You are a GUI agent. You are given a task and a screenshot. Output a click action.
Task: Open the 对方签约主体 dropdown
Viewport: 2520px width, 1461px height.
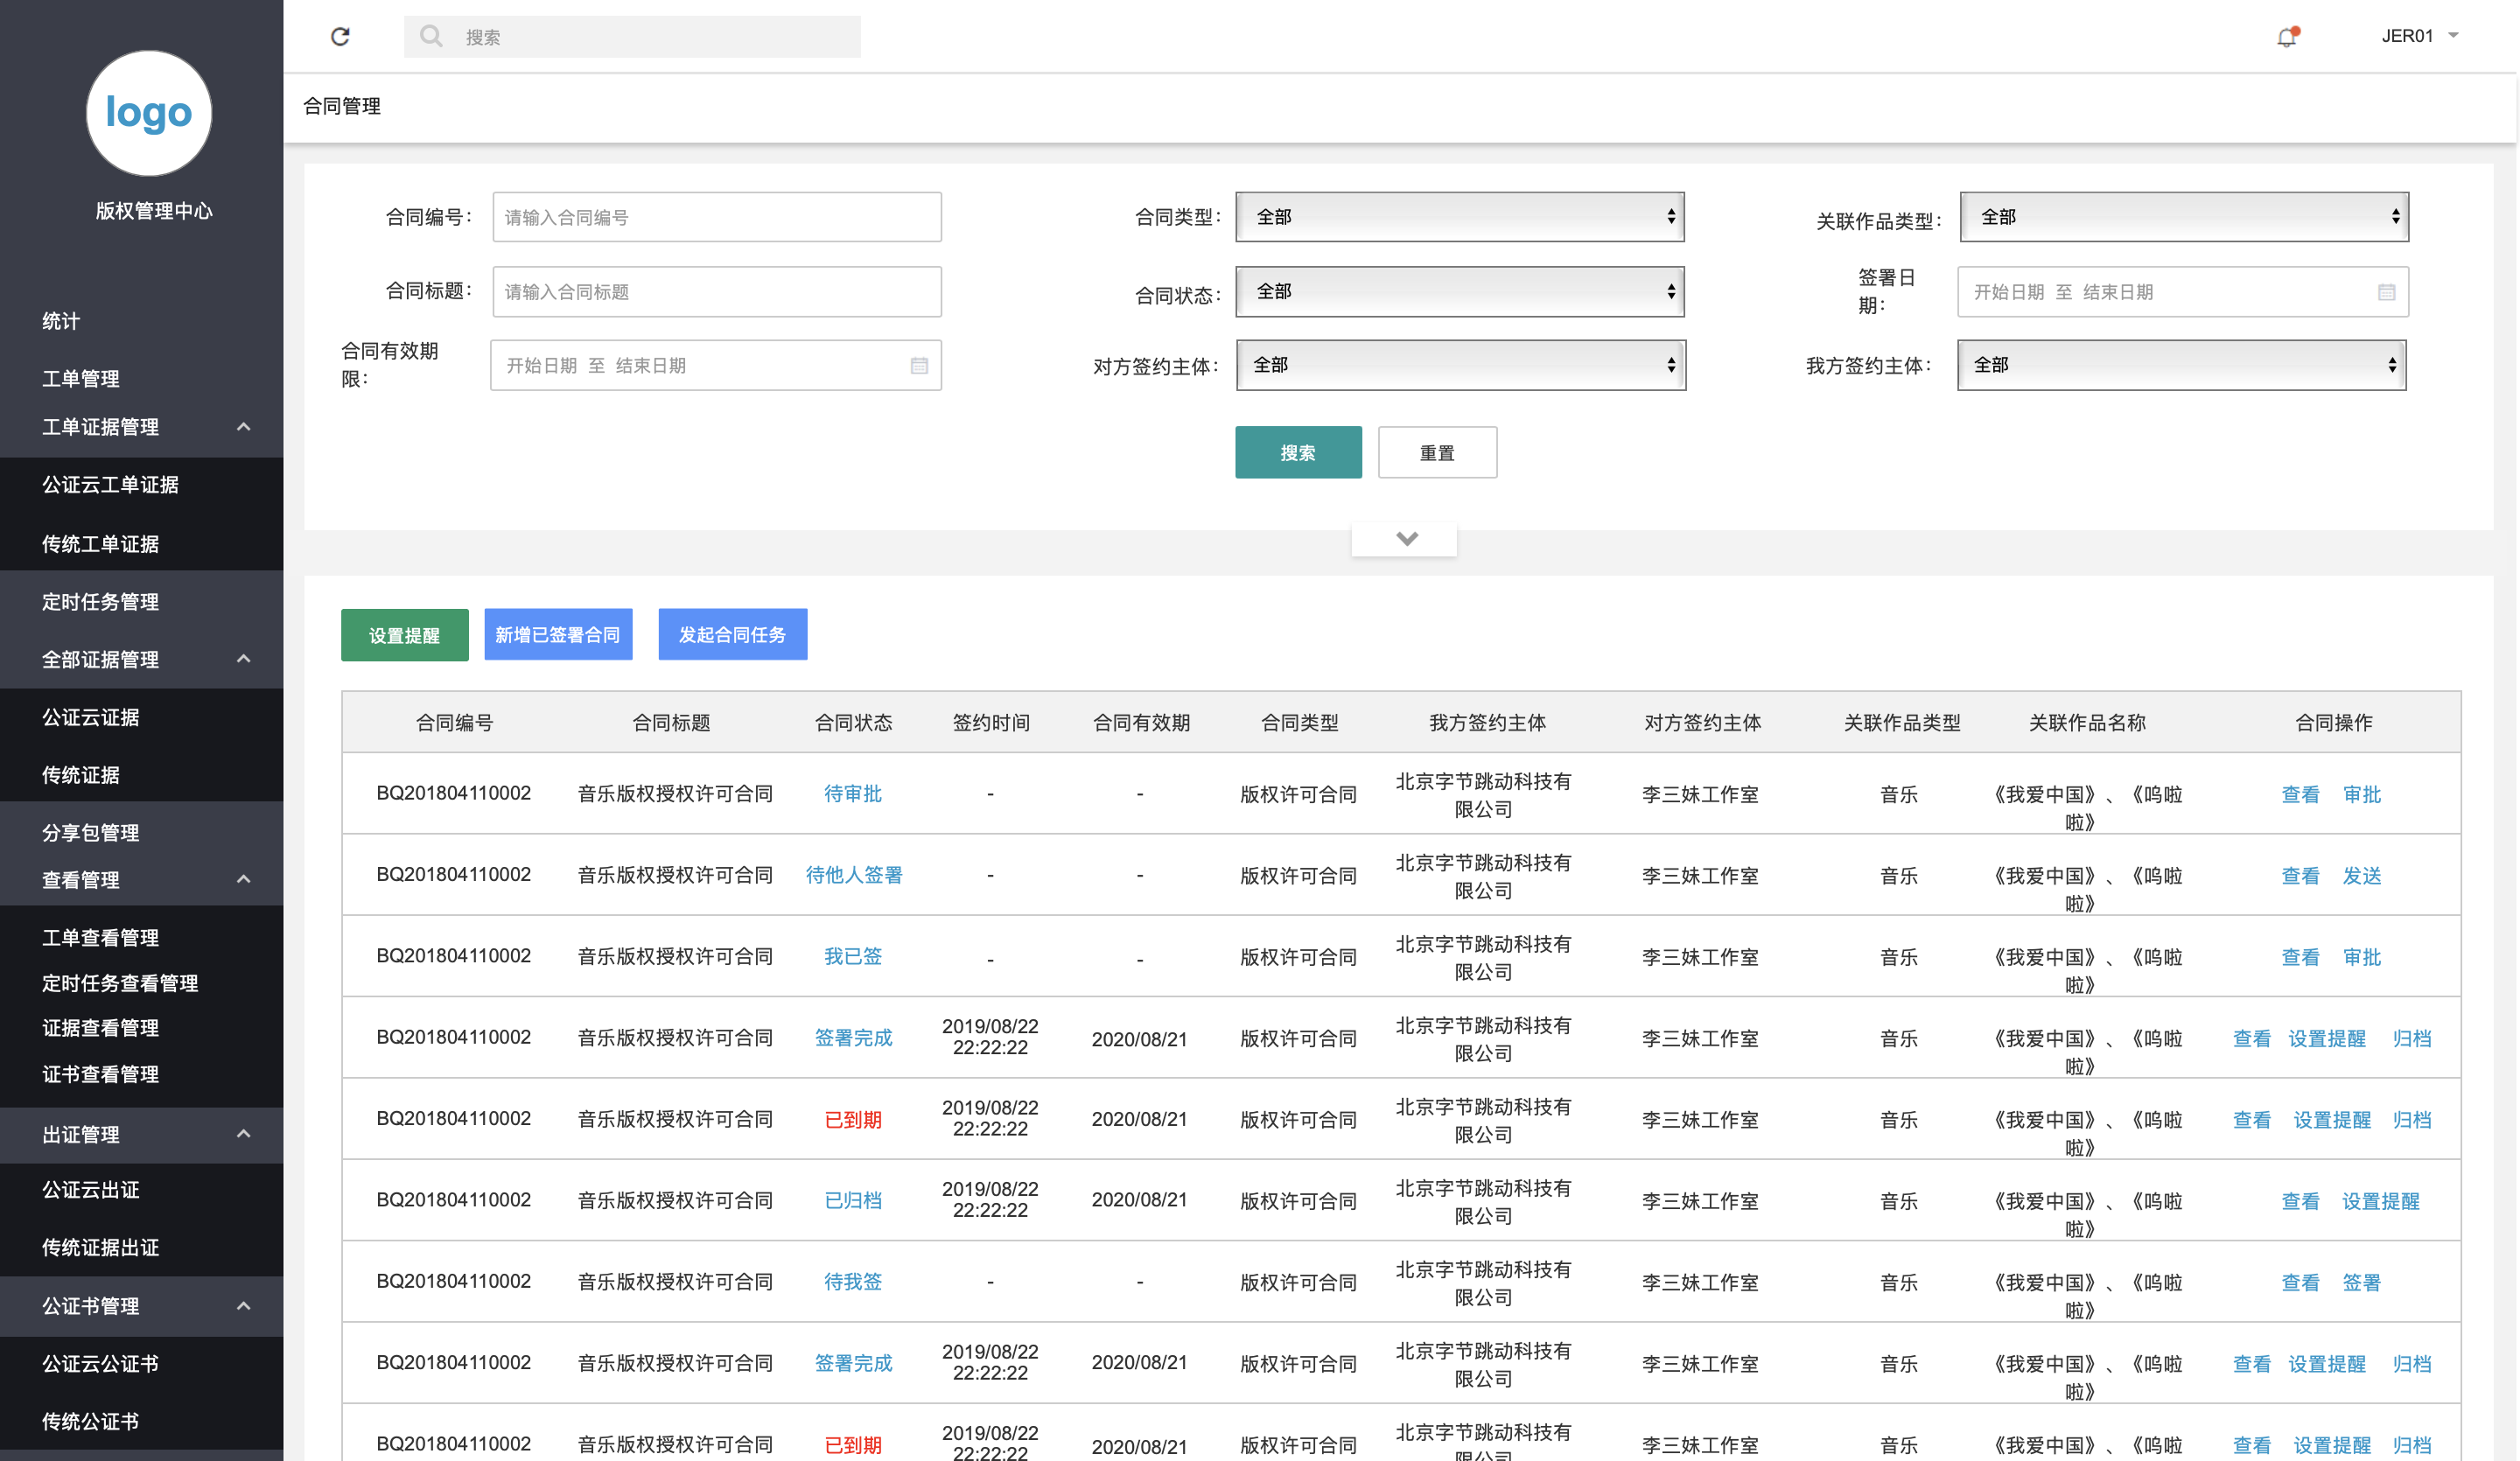pos(1460,365)
